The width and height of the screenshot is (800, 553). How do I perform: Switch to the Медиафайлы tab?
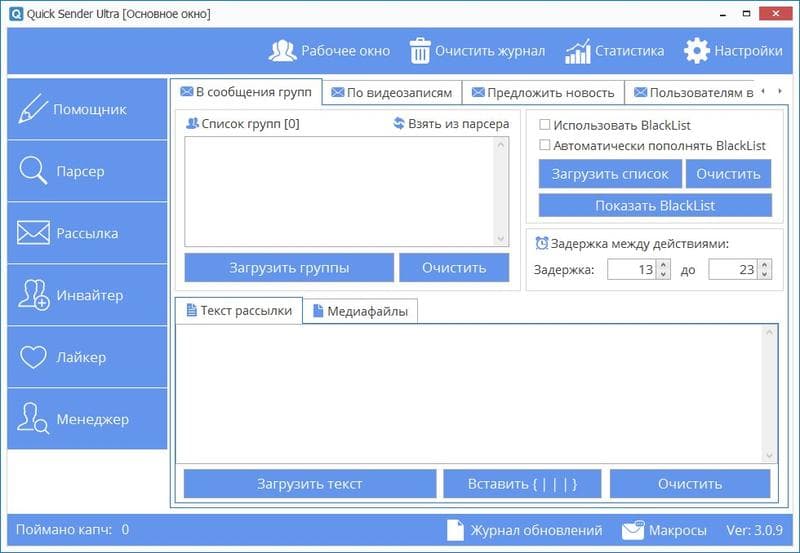pos(361,311)
